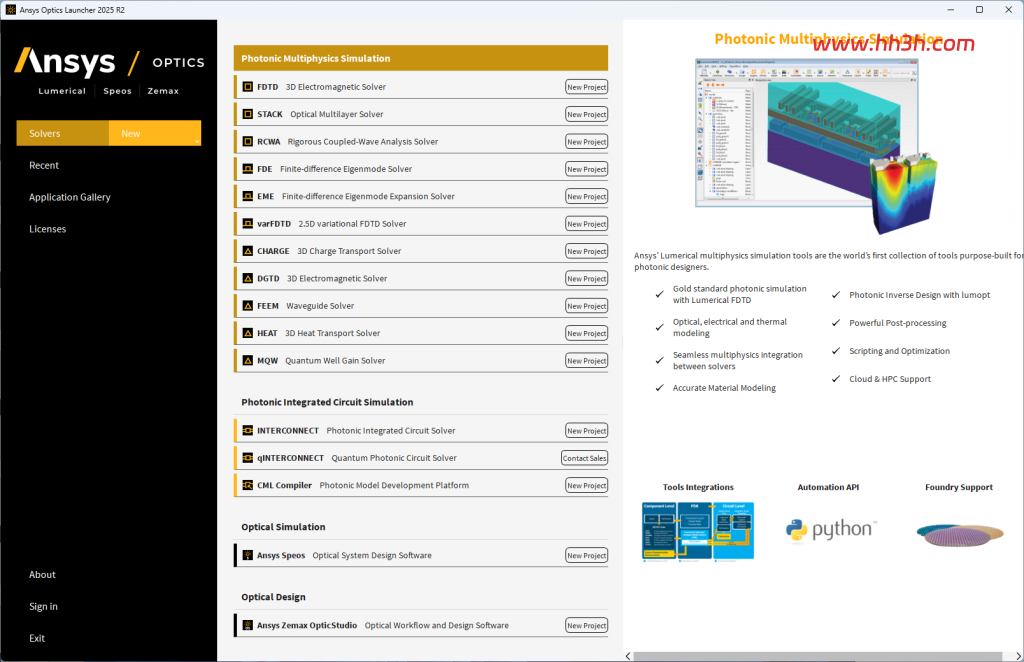Start a New Project for CML Compiler
Screen dimensions: 1024x662
[x=586, y=486]
